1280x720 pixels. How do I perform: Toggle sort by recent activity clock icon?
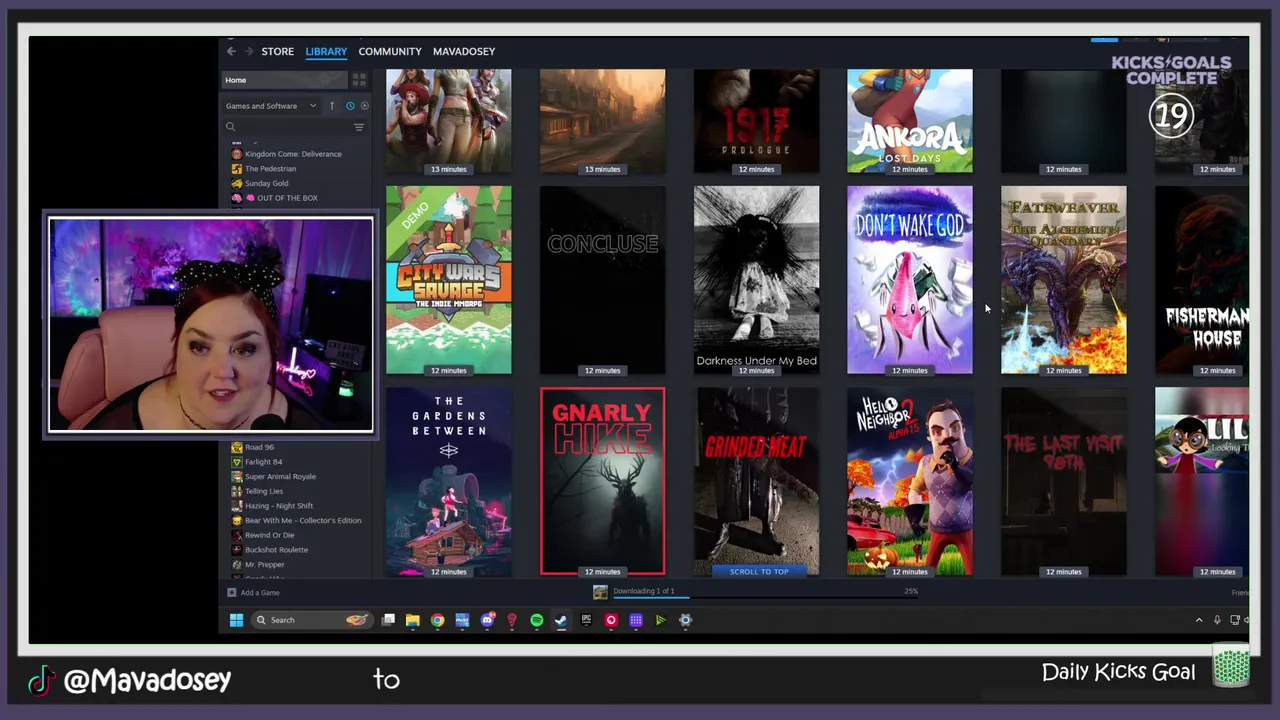350,106
